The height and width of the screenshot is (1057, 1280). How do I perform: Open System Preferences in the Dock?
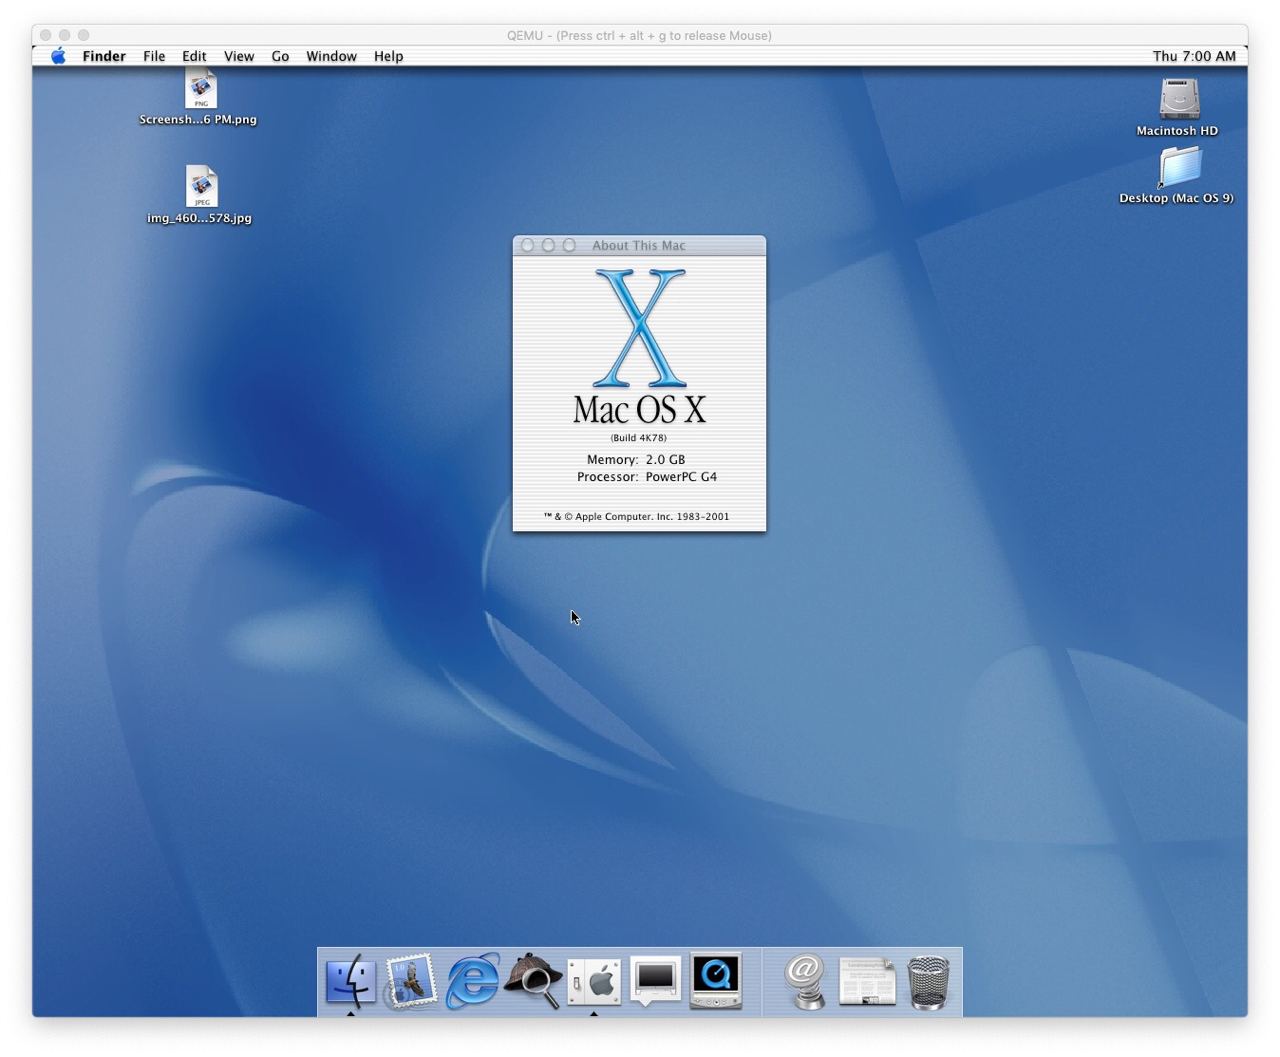coord(594,982)
